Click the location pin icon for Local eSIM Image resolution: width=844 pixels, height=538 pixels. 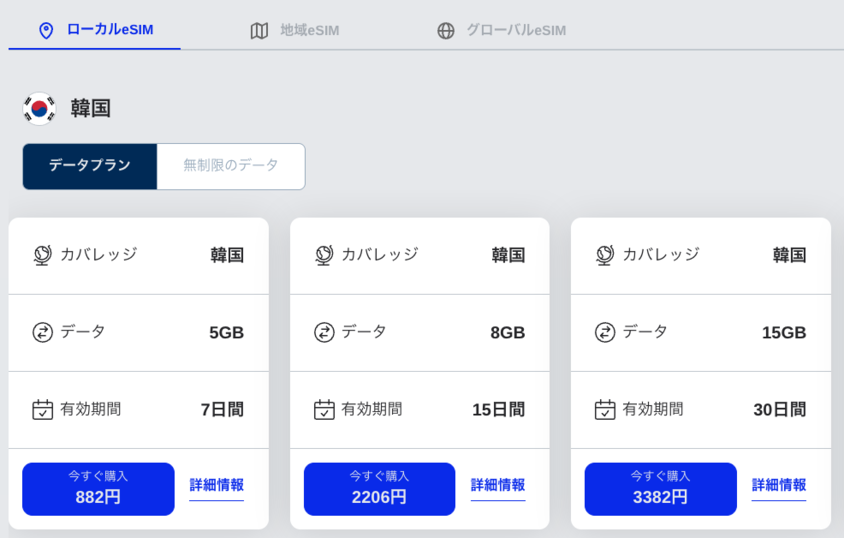click(x=46, y=31)
